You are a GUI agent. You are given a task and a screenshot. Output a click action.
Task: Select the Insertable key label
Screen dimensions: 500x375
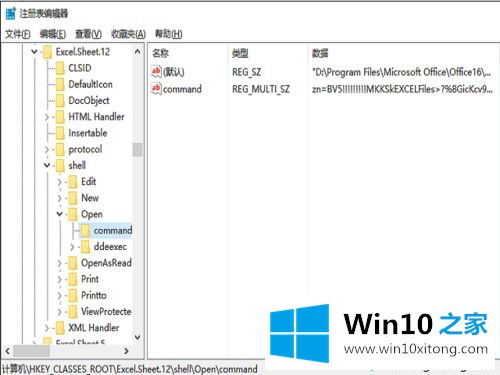pyautogui.click(x=88, y=133)
